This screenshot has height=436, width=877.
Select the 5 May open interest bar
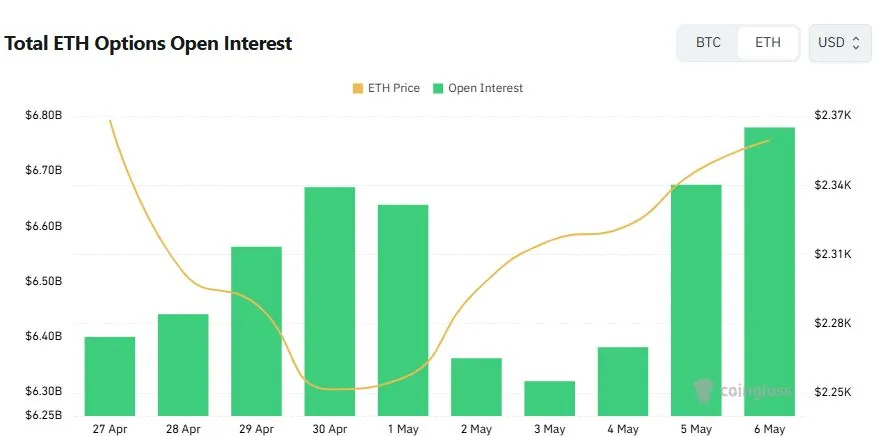coord(696,300)
